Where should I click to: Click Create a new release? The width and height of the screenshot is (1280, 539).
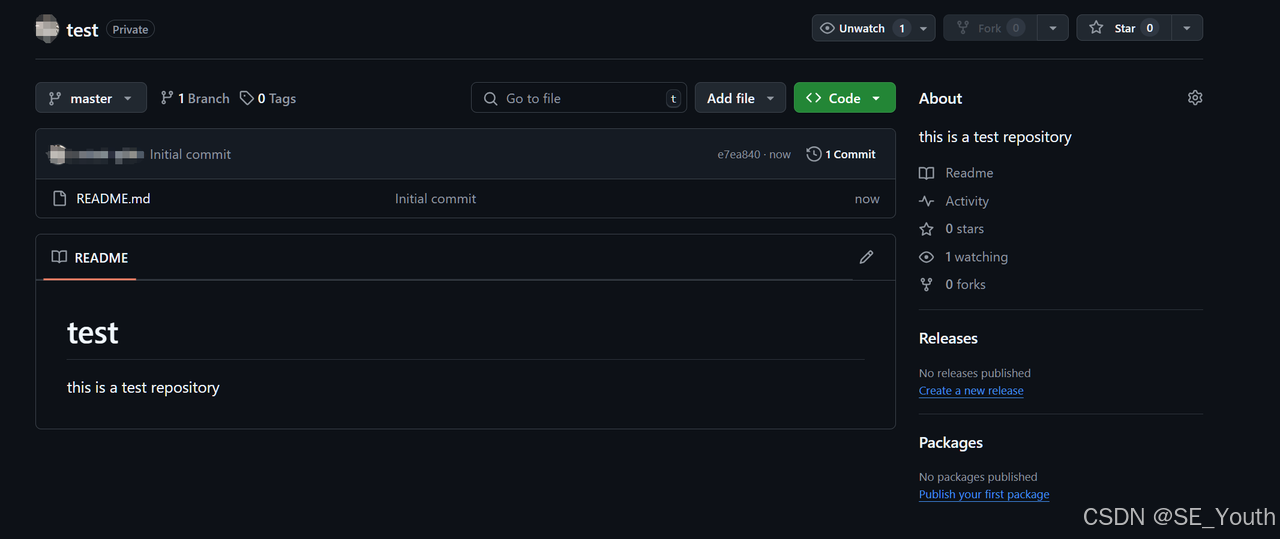tap(971, 391)
